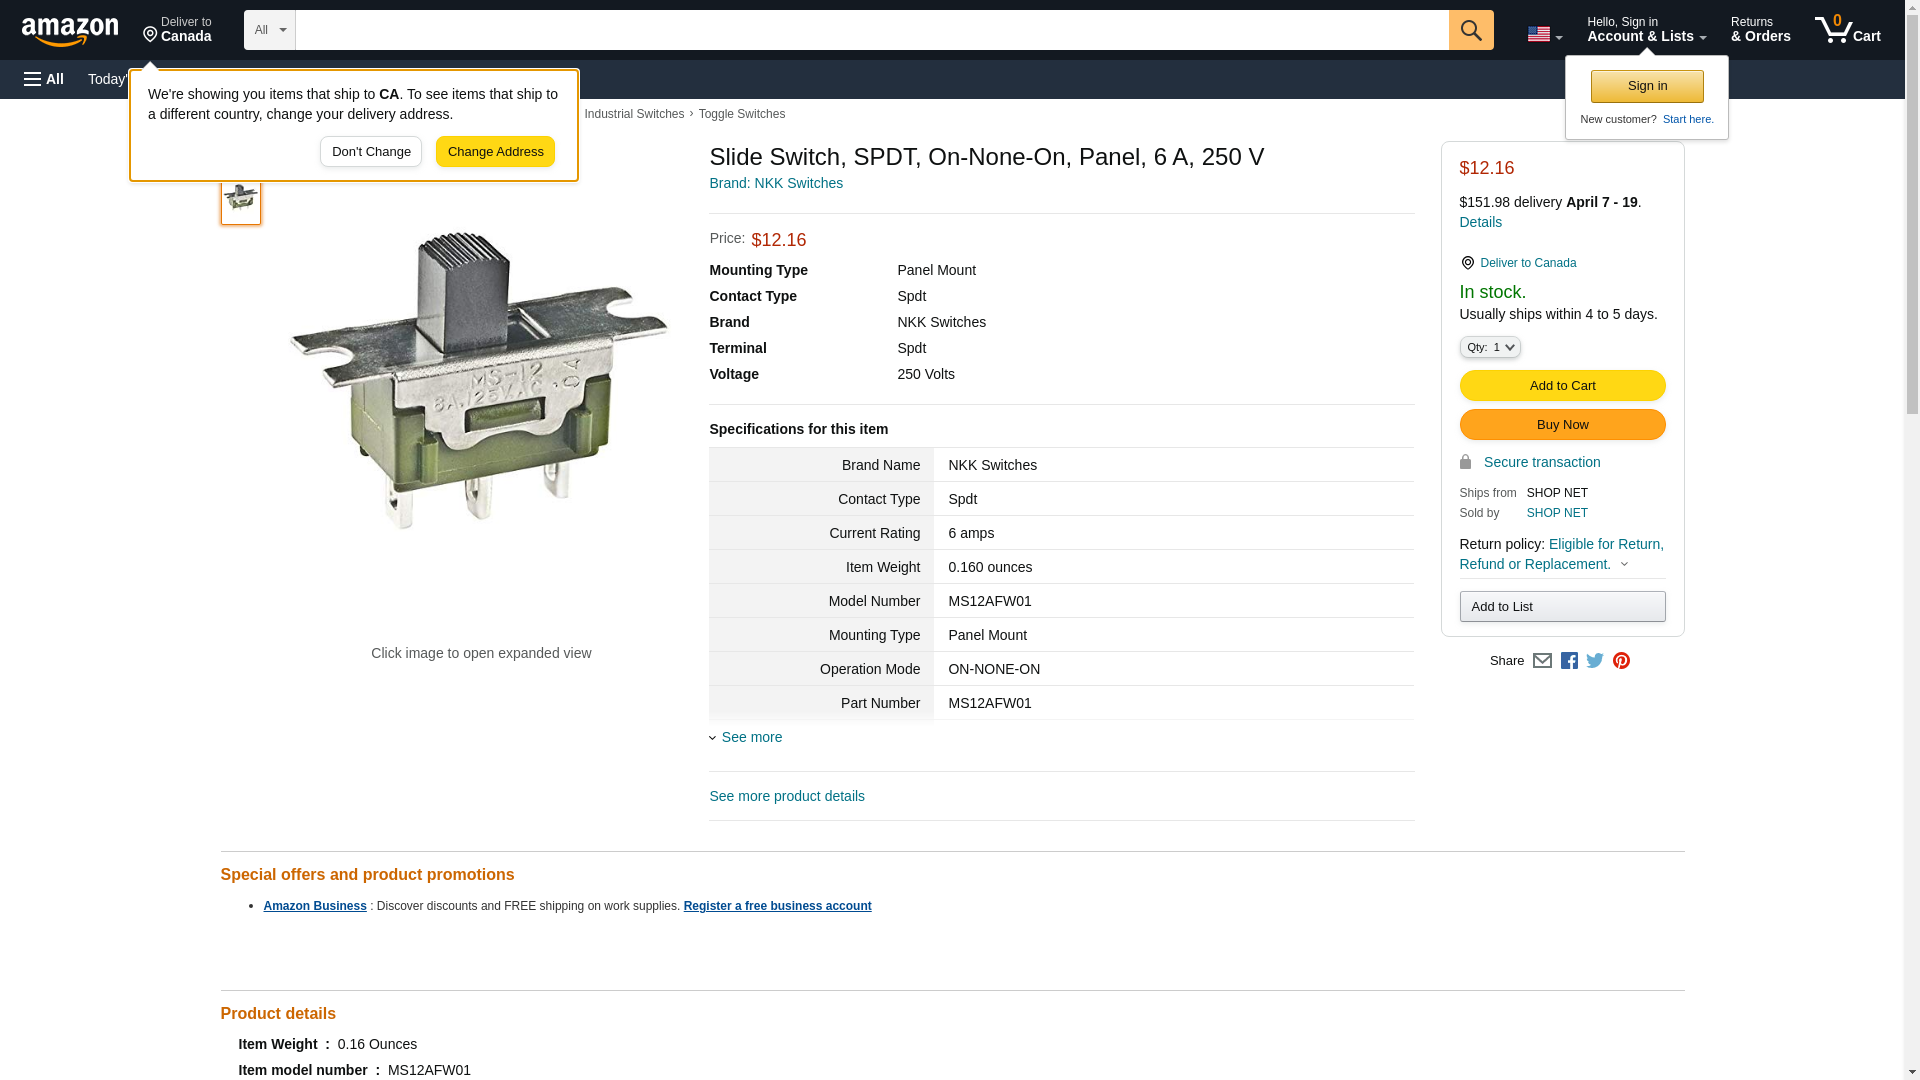Viewport: 1920px width, 1080px height.
Task: Share product via email icon
Action: (1542, 661)
